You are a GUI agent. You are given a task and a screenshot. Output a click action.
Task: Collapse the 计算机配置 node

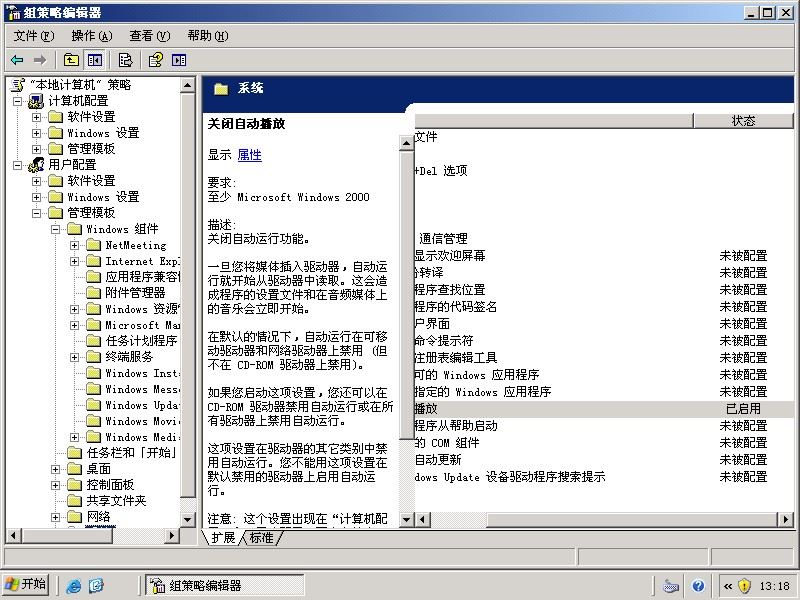click(x=18, y=101)
